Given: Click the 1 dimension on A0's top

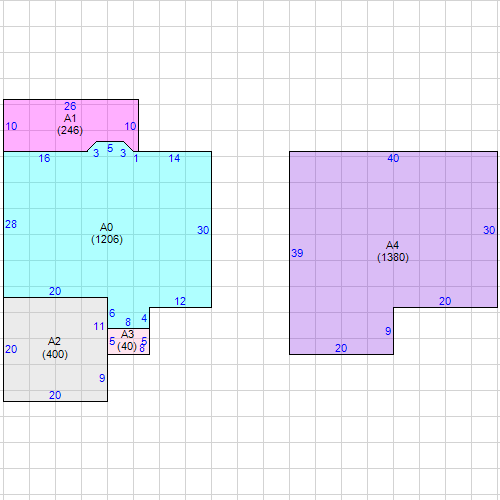Looking at the screenshot, I should [136, 158].
